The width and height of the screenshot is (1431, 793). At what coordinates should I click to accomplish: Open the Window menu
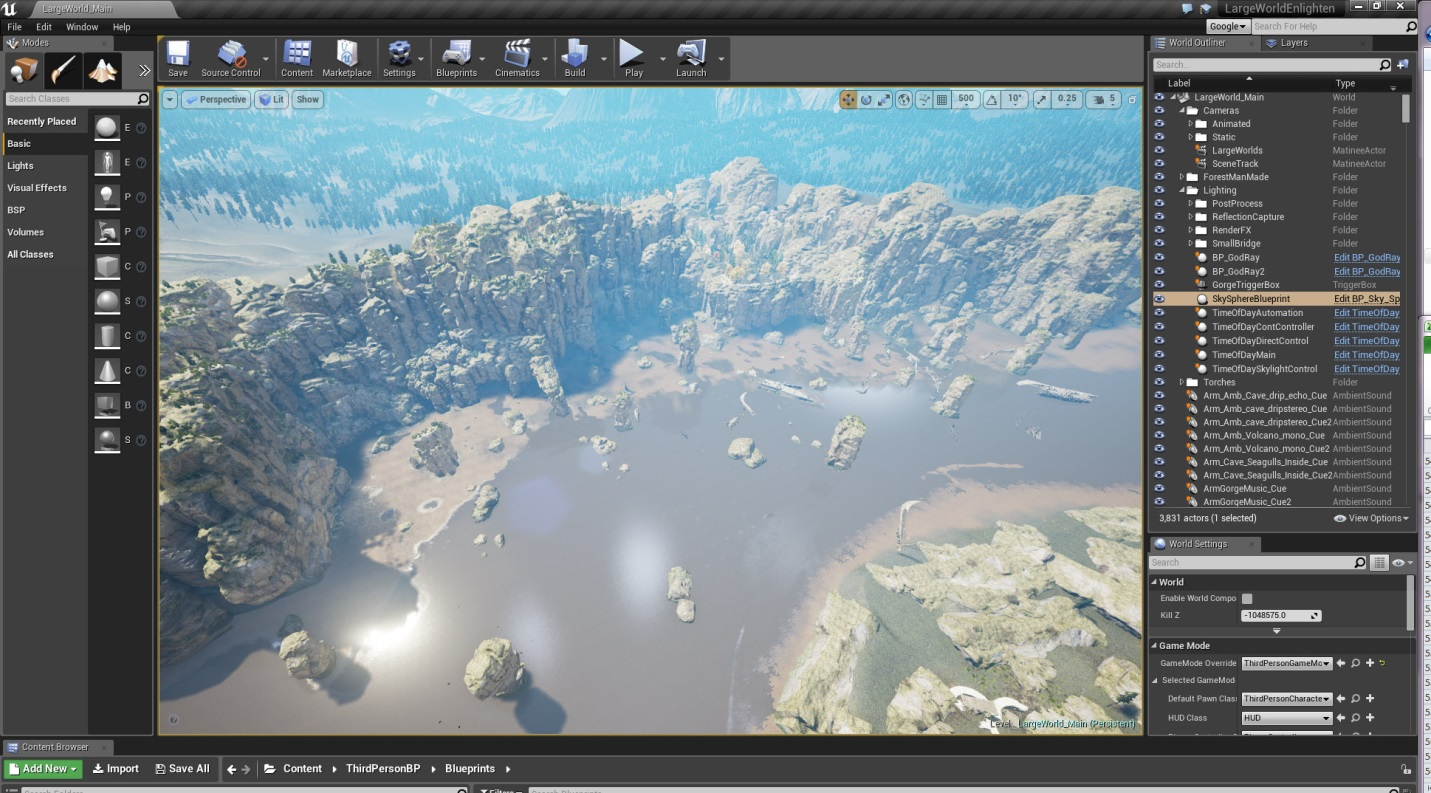pyautogui.click(x=82, y=27)
